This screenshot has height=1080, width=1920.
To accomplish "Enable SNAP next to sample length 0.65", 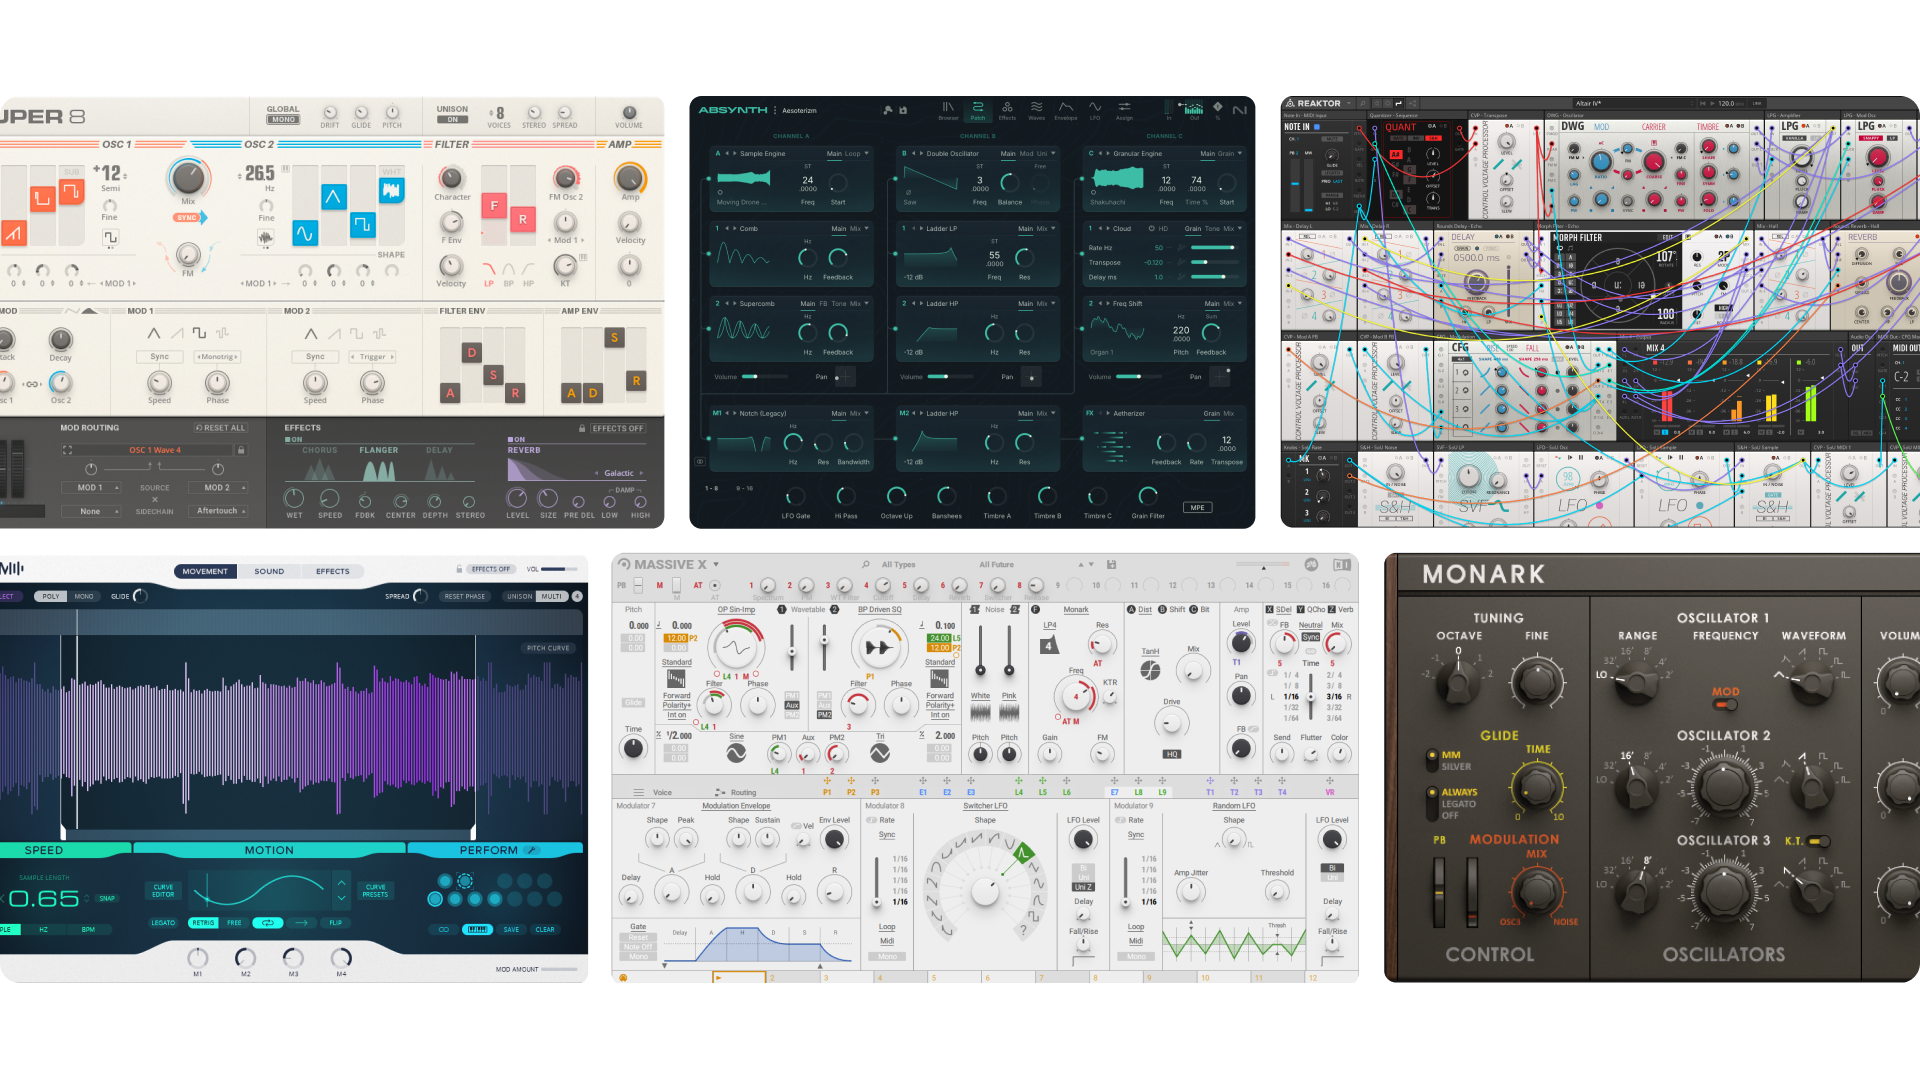I will click(x=107, y=898).
